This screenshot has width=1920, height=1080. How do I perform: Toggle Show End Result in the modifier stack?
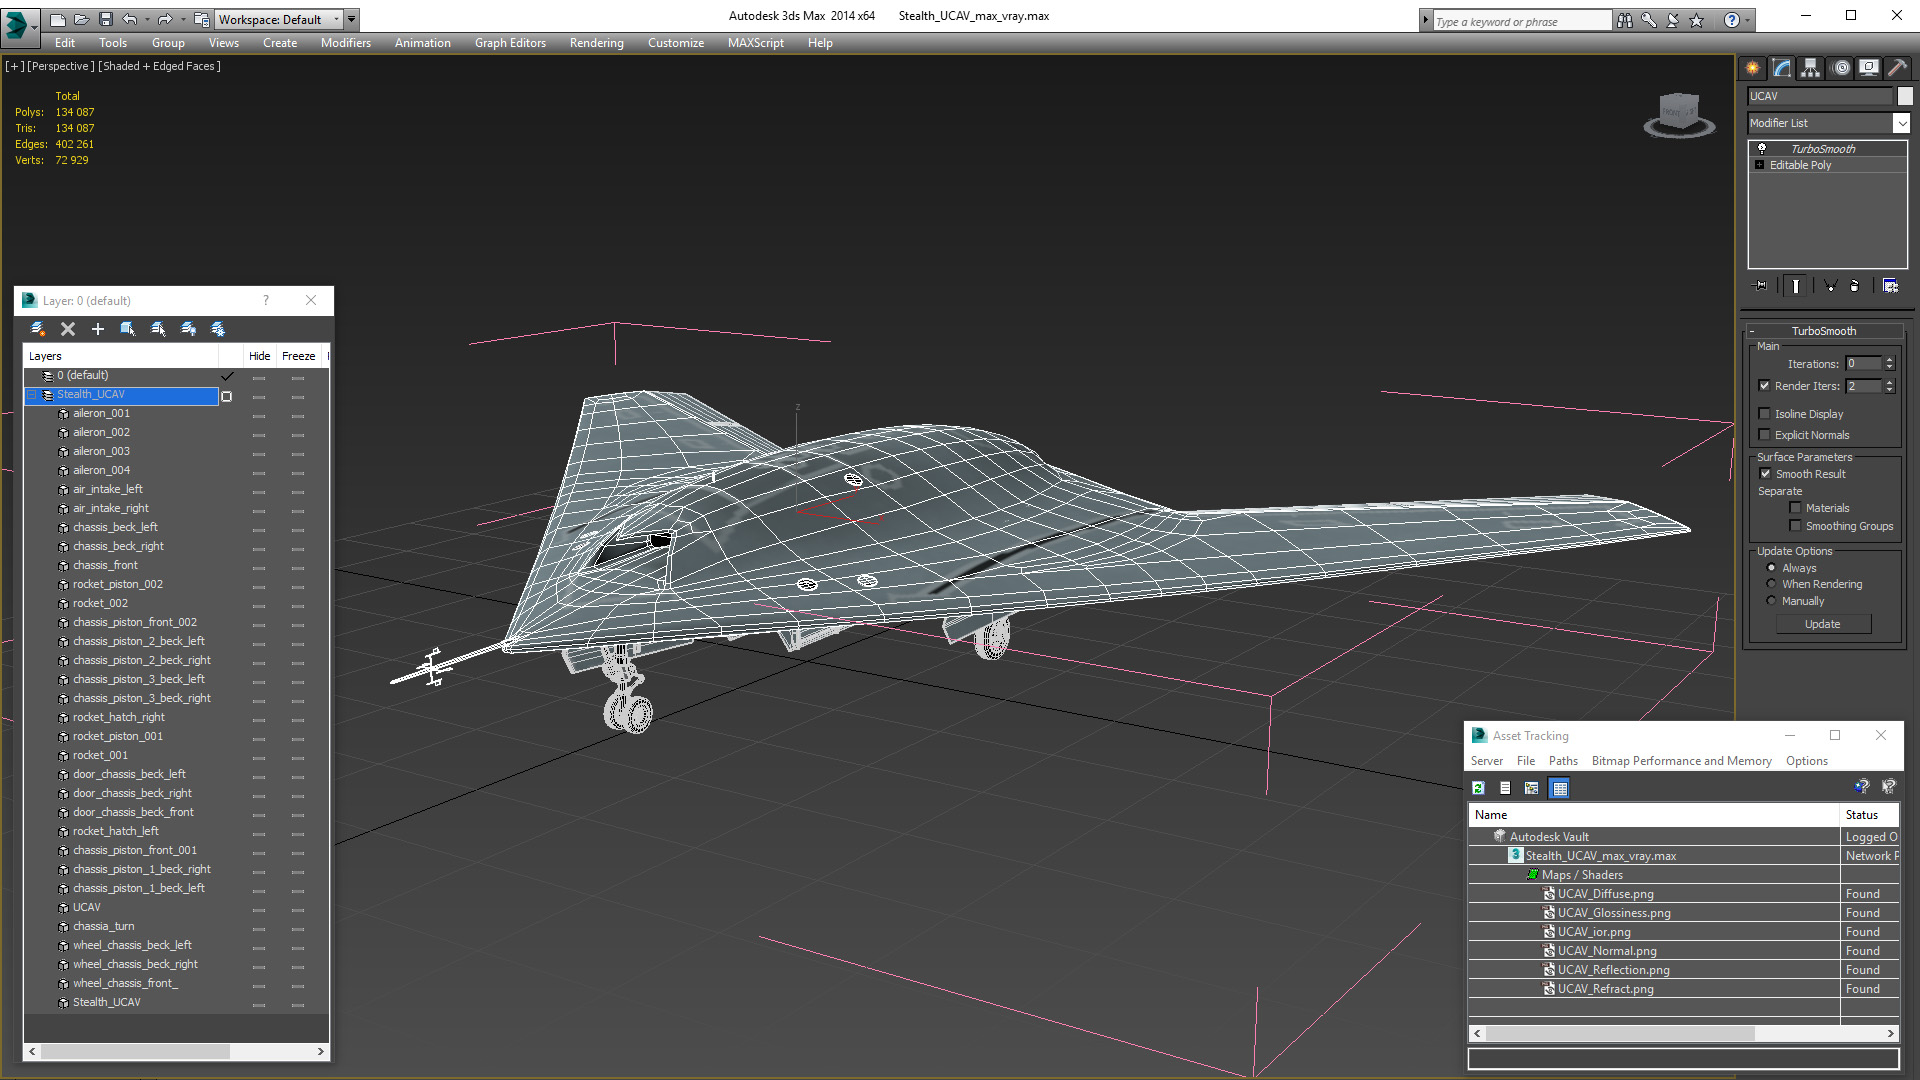(1796, 286)
